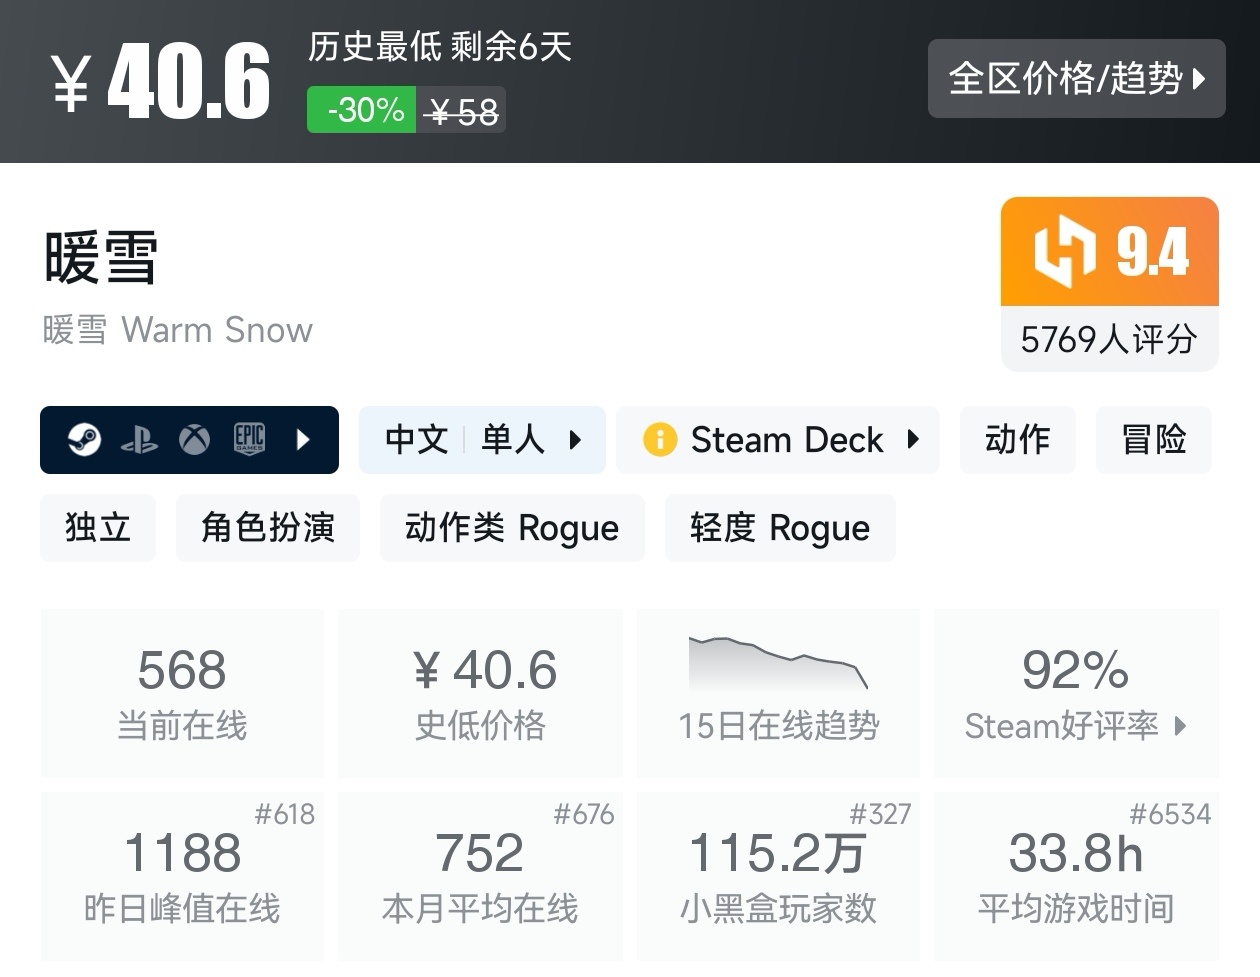Open the 轻度 Rogue tag

pyautogui.click(x=780, y=528)
